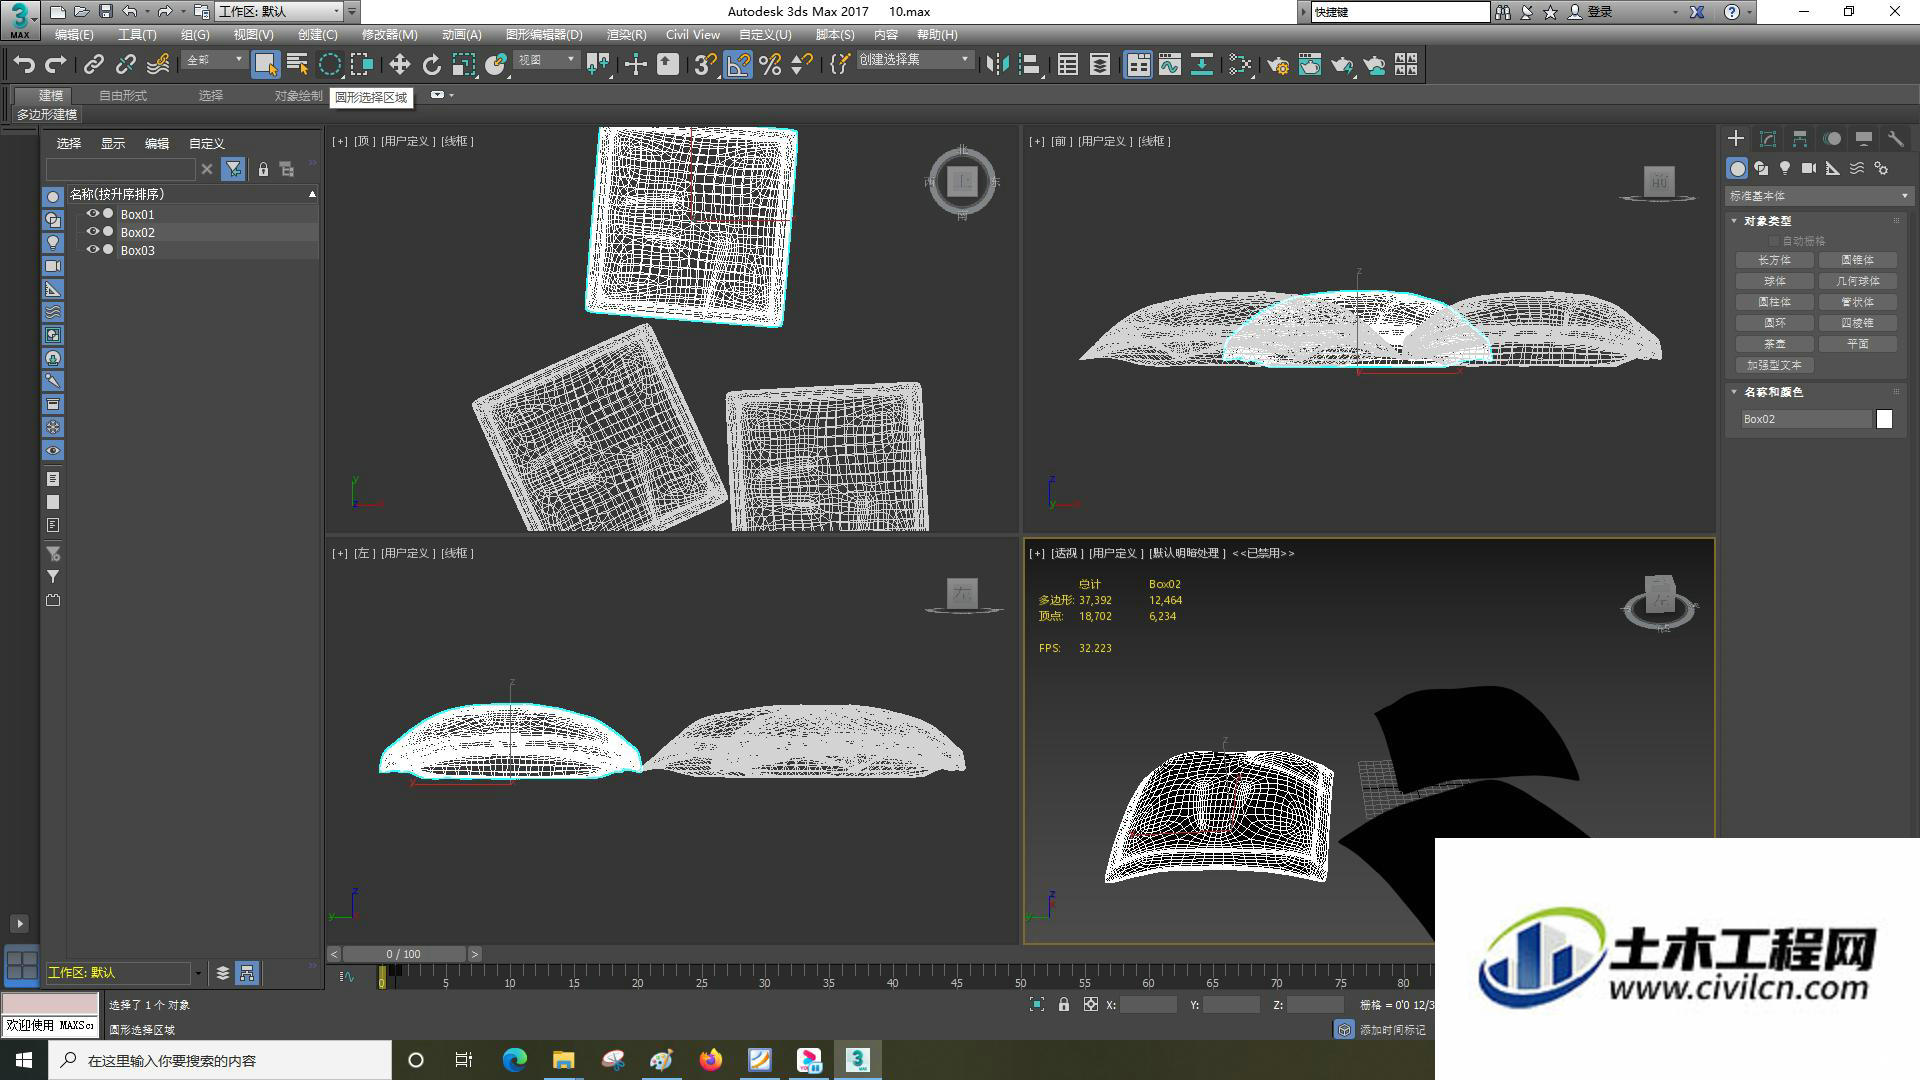The image size is (1920, 1080).
Task: Click the Mirror tool icon
Action: point(996,65)
